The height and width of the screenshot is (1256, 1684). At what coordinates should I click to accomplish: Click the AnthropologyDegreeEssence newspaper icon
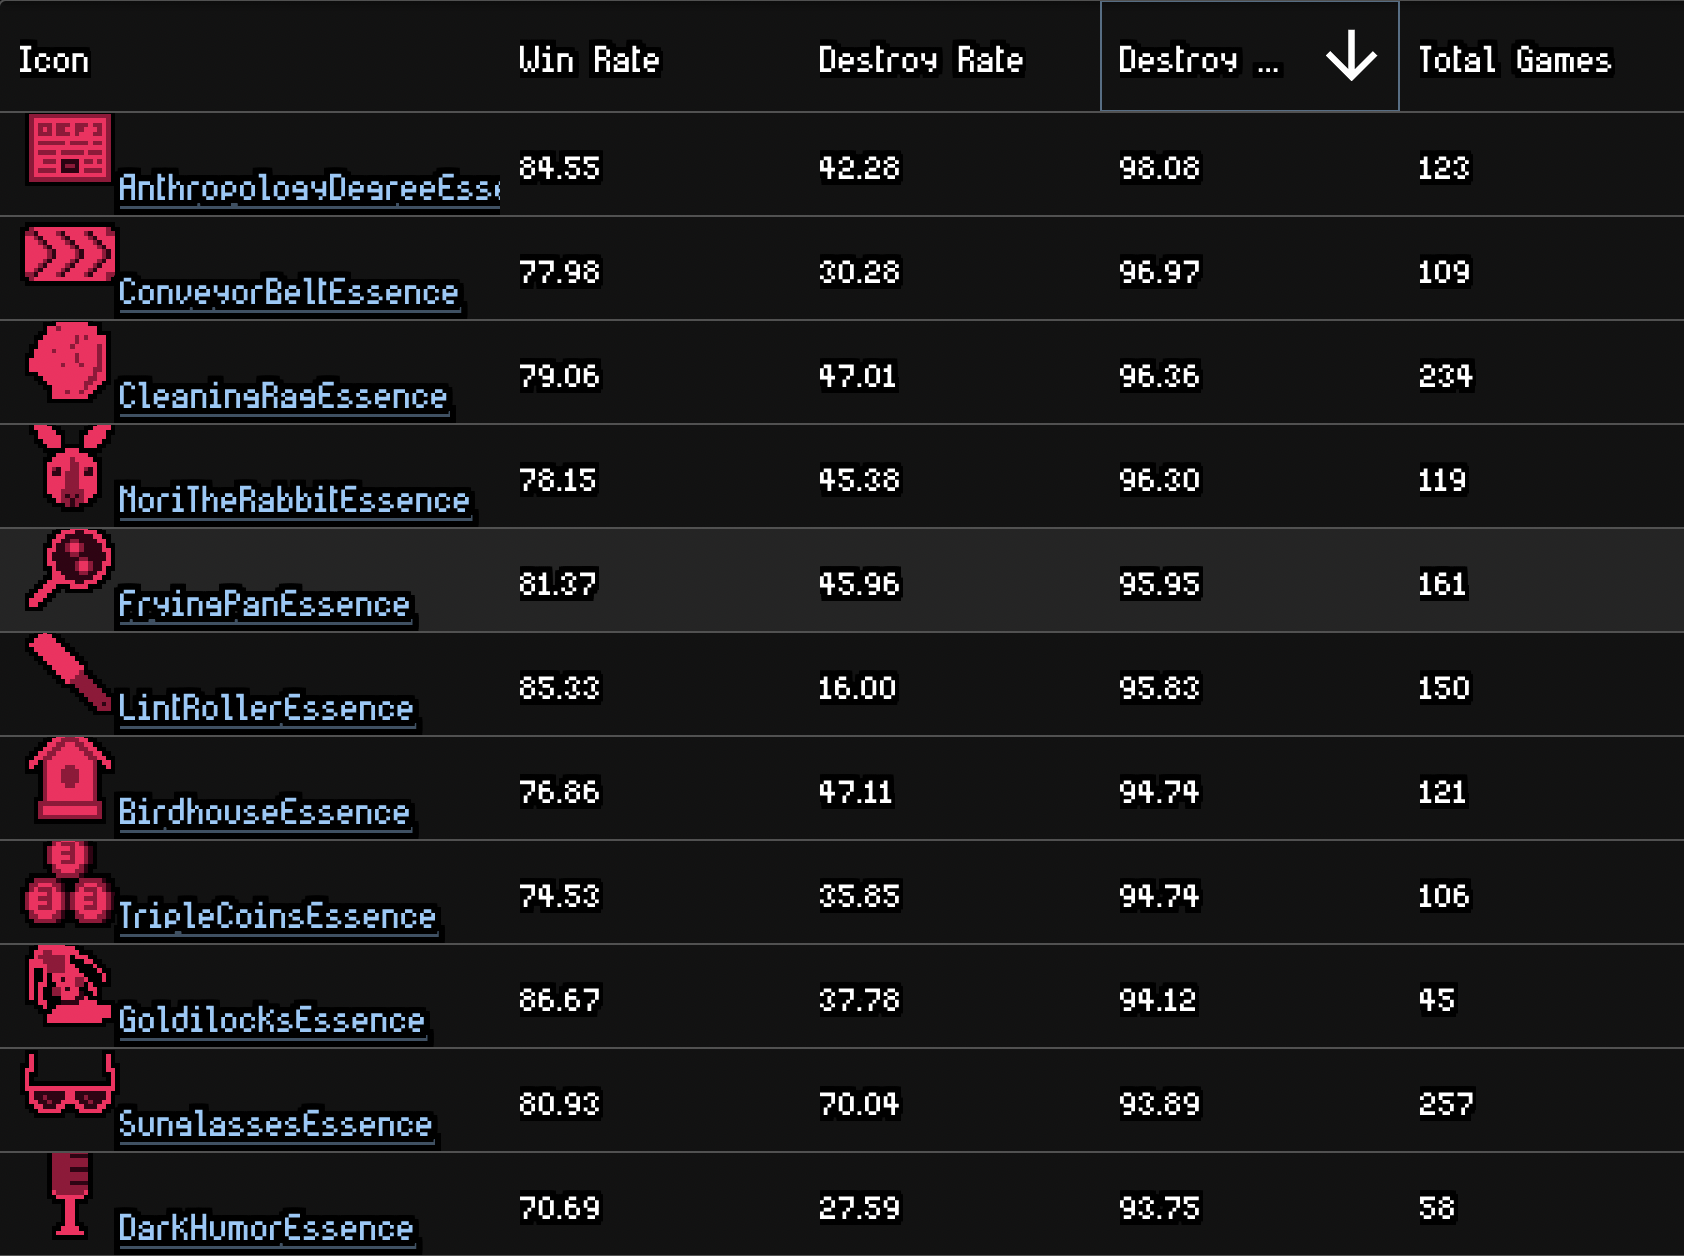point(69,149)
